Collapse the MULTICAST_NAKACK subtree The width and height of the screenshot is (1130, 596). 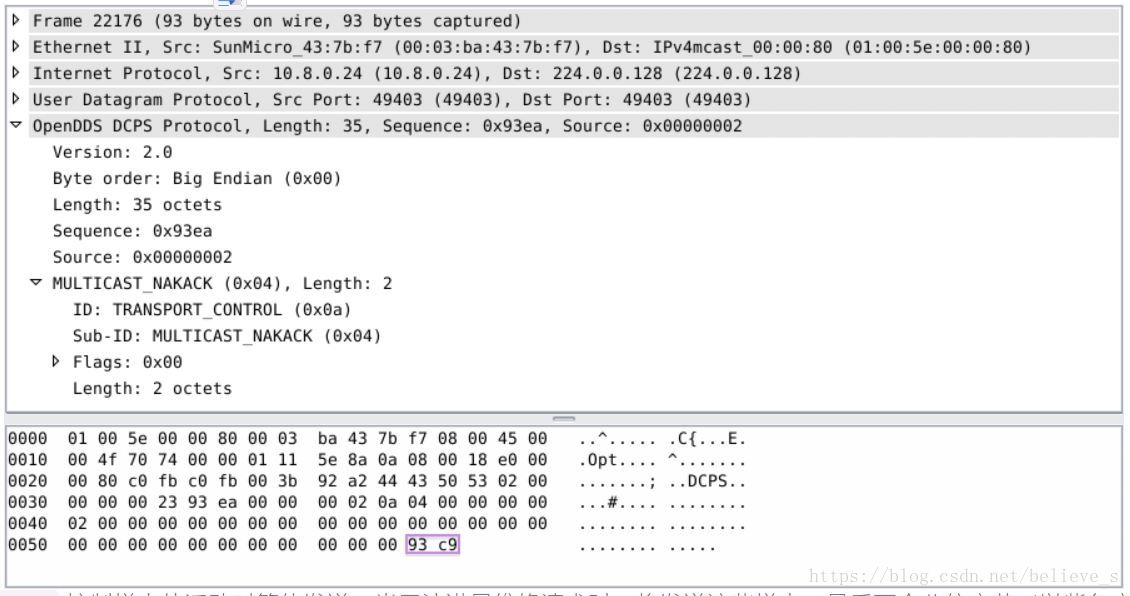coord(36,283)
